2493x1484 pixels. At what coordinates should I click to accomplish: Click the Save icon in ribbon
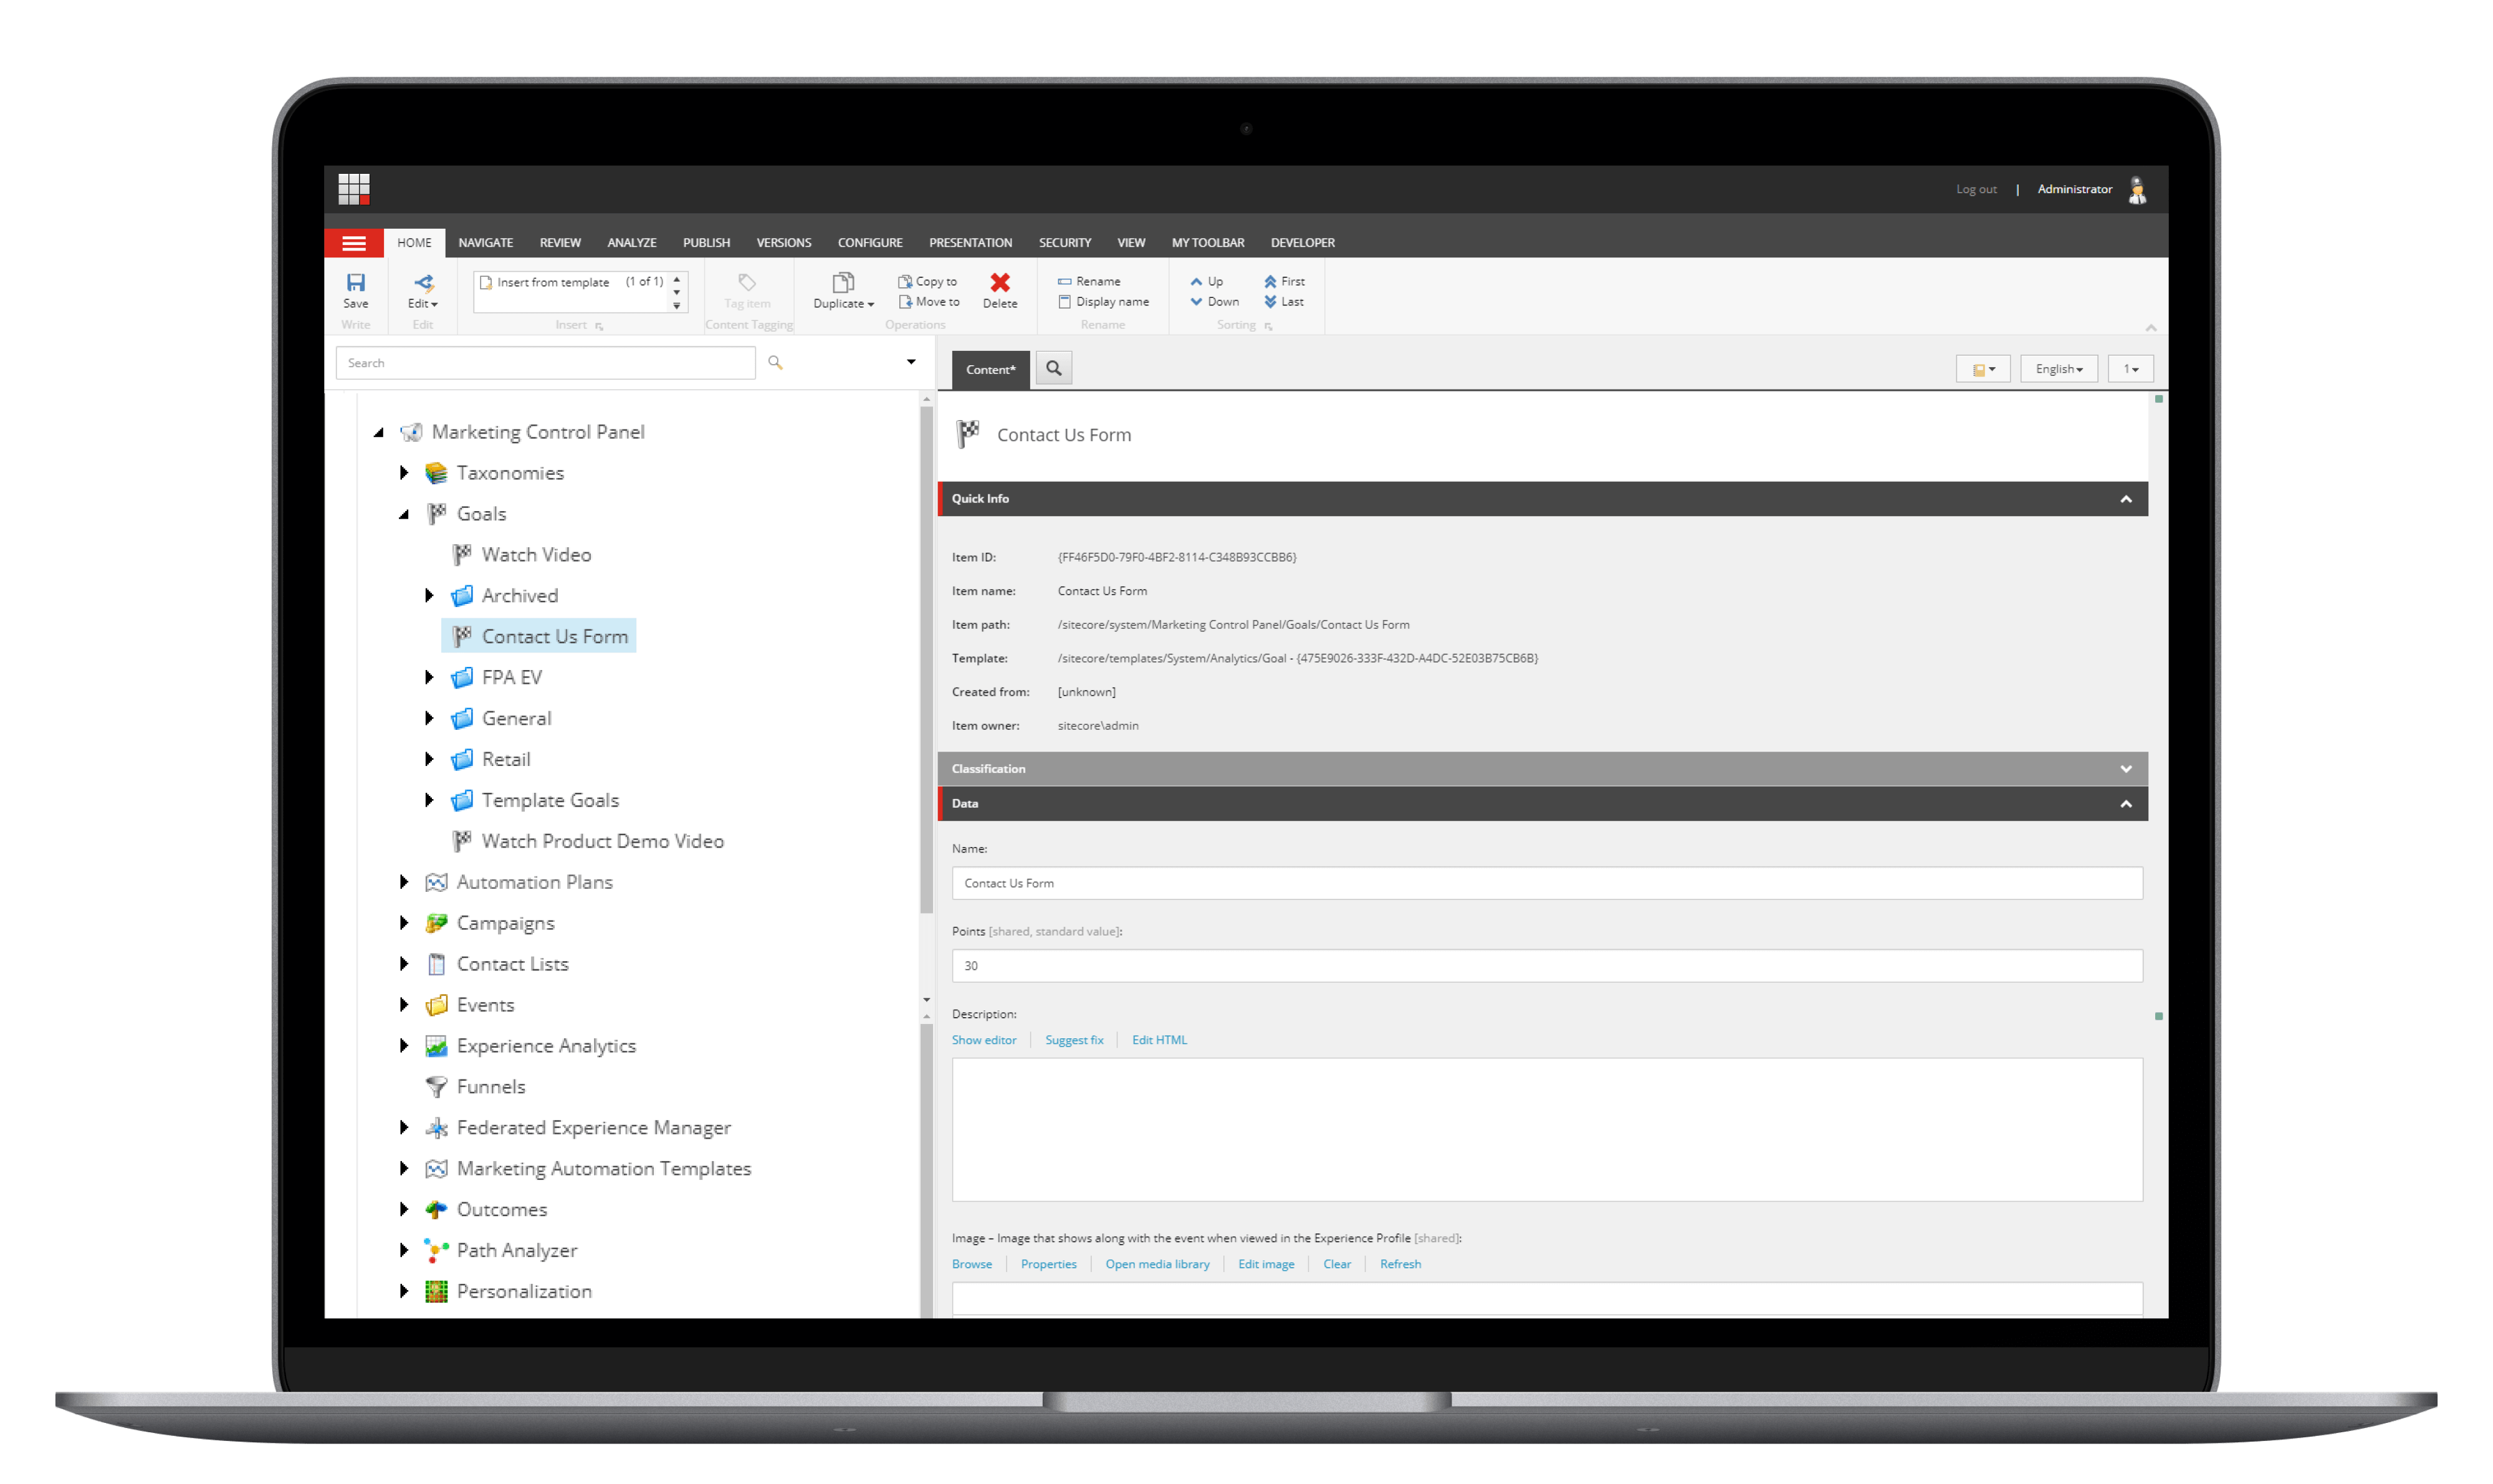[x=355, y=283]
